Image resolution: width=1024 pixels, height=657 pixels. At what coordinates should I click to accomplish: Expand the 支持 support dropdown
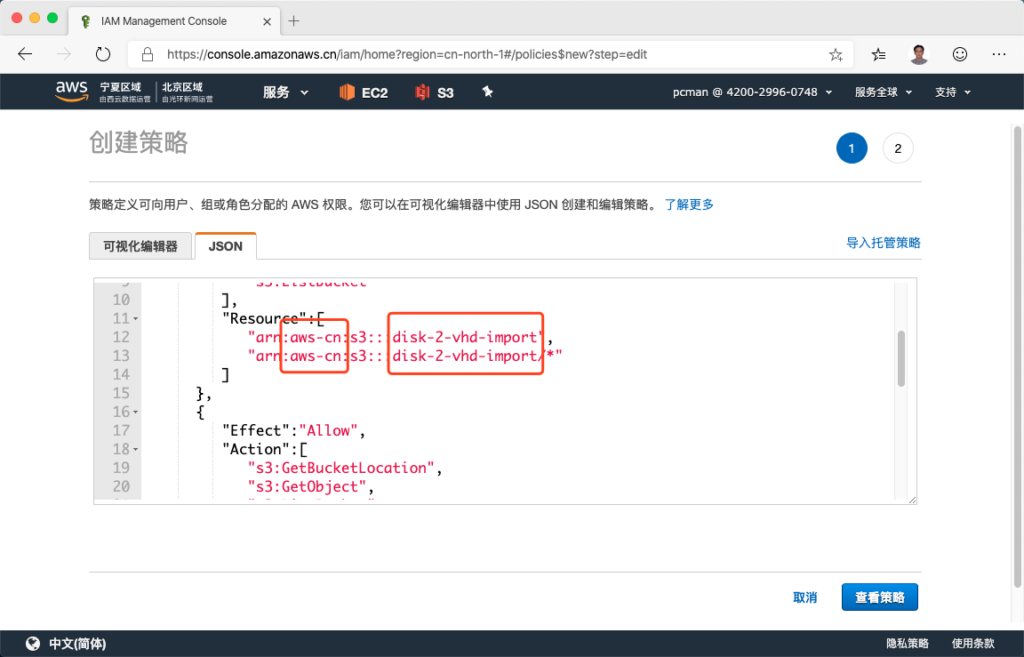click(952, 92)
